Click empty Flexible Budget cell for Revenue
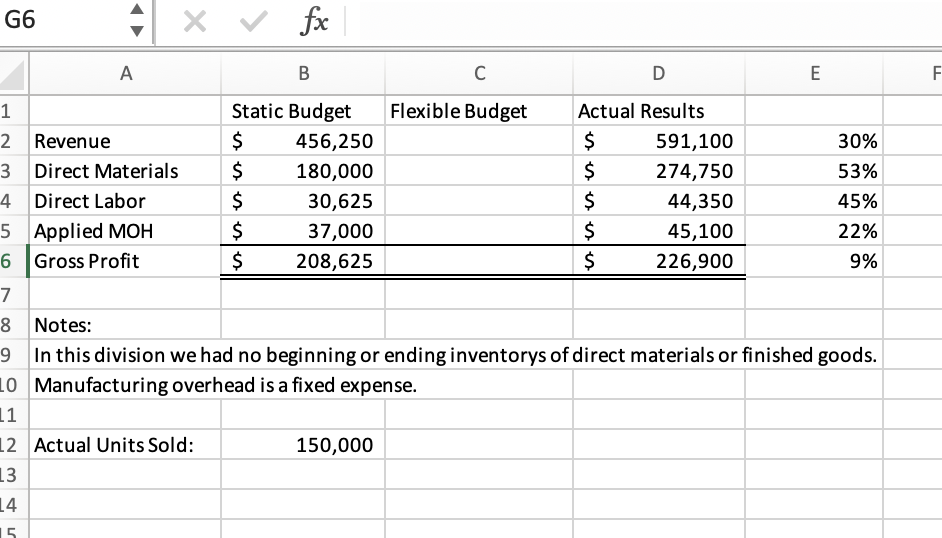This screenshot has width=942, height=538. coord(479,141)
